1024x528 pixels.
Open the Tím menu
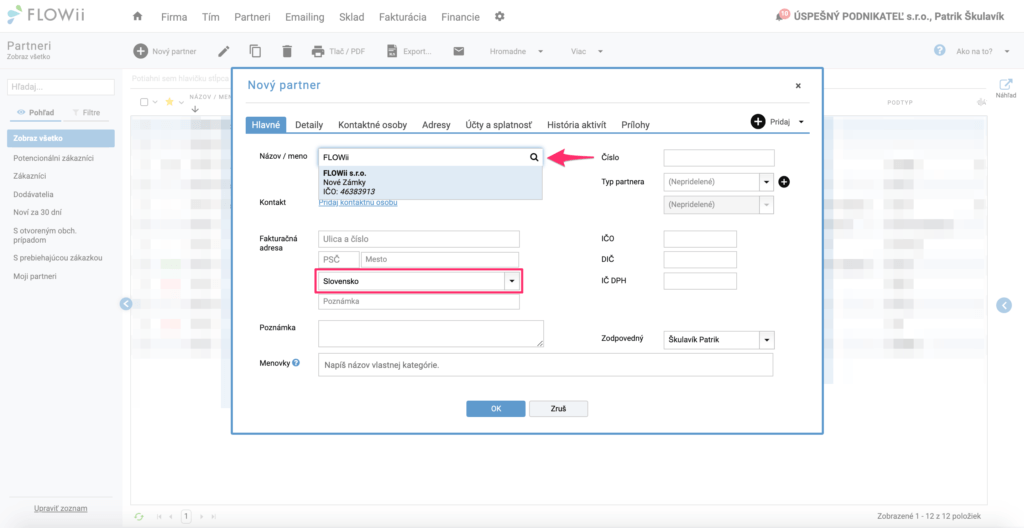[210, 17]
